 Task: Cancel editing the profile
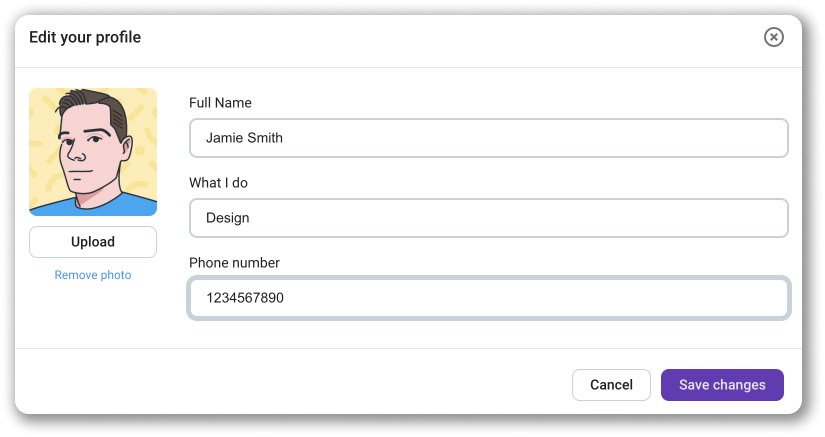coord(611,385)
